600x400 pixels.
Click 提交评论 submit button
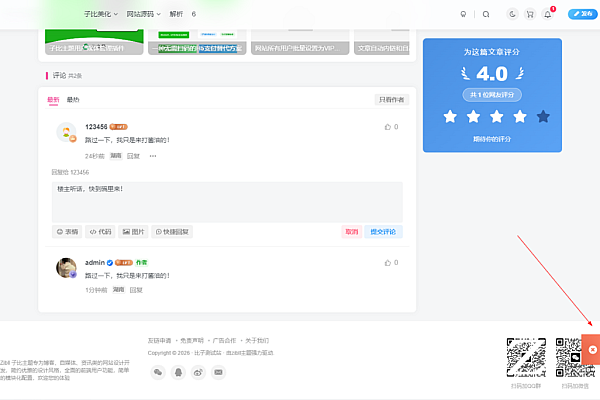383,231
